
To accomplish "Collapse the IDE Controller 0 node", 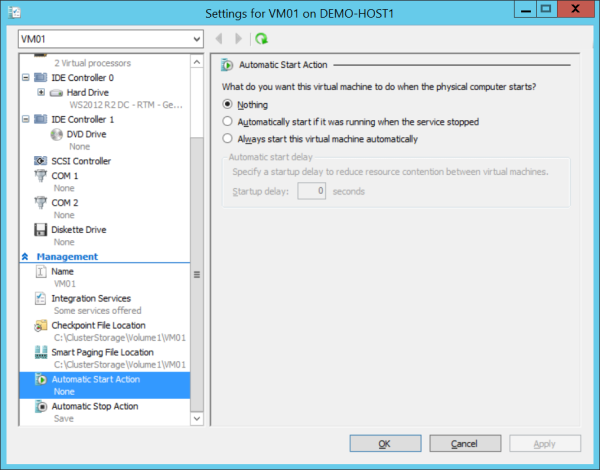I will coord(25,77).
